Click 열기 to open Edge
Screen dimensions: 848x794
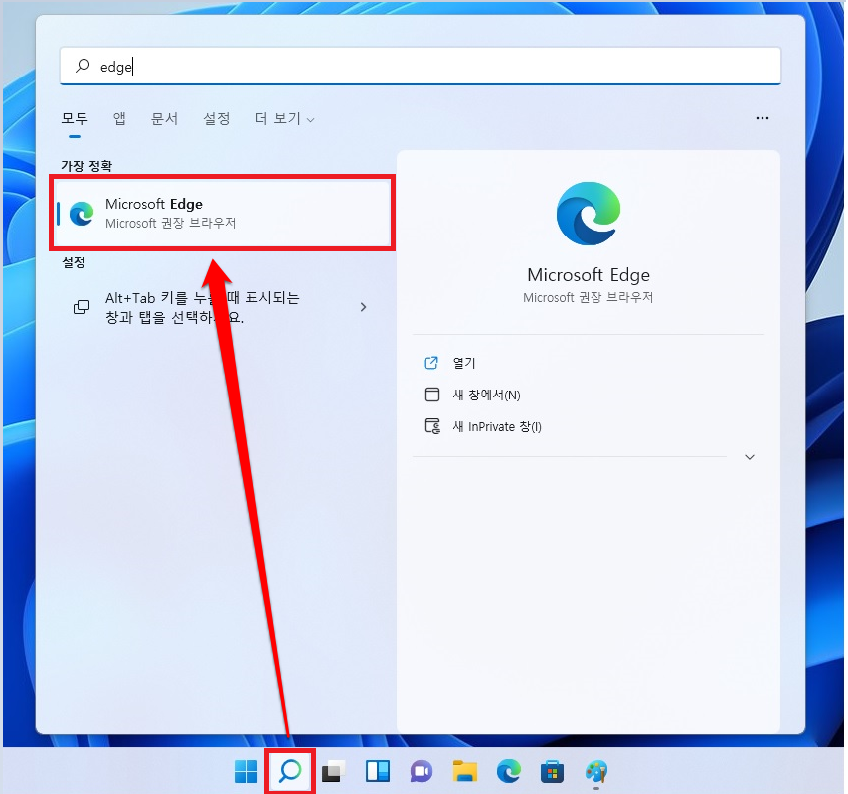coord(464,363)
